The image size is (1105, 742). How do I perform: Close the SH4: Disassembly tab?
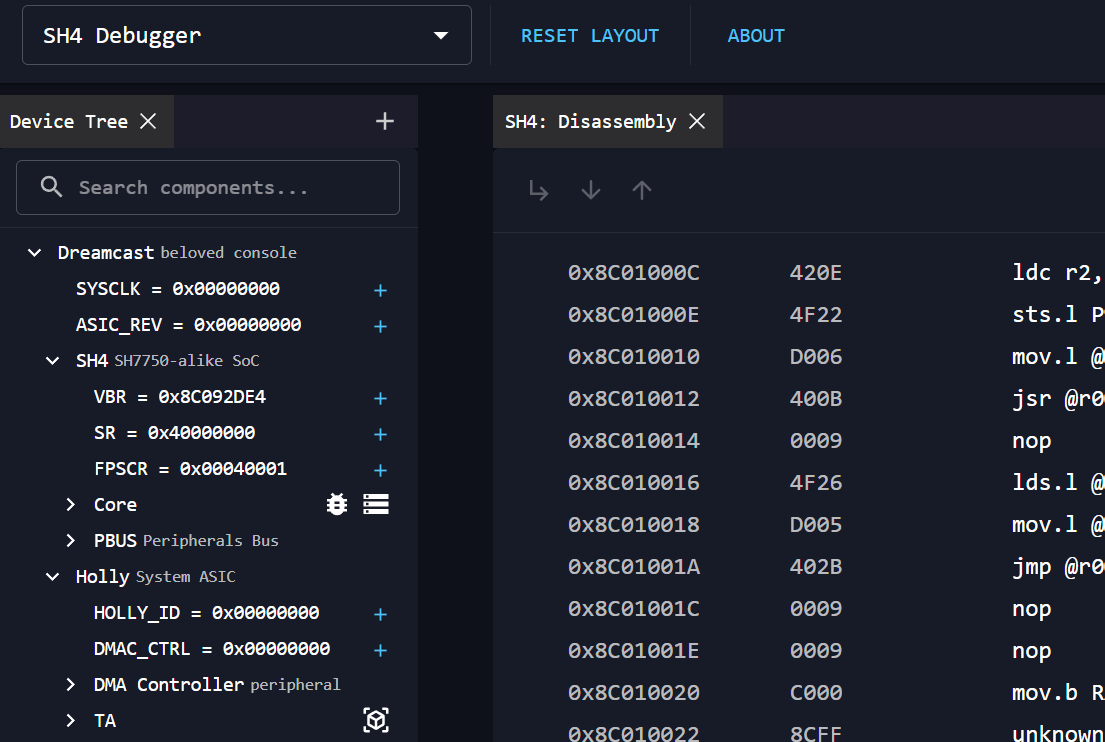[x=697, y=121]
